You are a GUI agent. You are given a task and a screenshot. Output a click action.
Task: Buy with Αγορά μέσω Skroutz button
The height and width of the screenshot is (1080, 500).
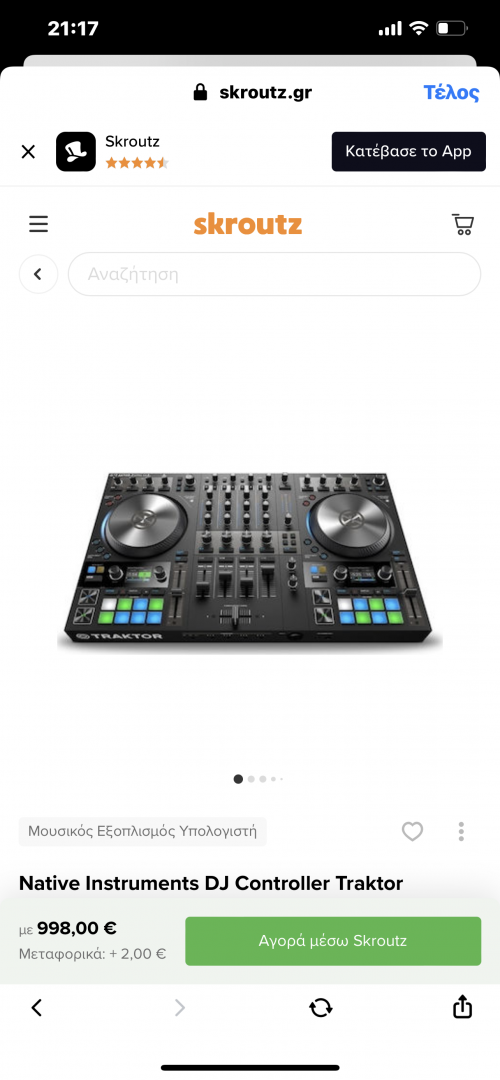click(x=333, y=941)
